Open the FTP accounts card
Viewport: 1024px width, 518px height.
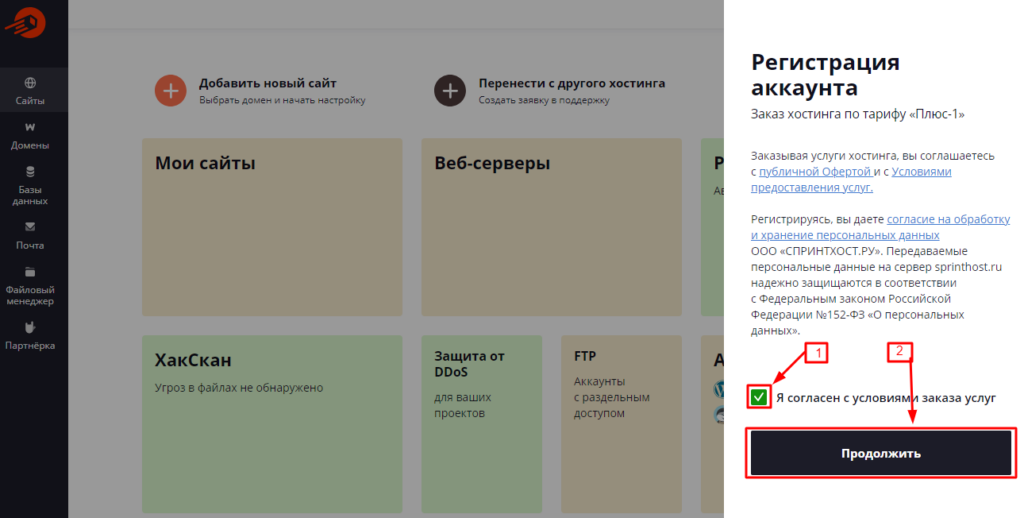621,424
